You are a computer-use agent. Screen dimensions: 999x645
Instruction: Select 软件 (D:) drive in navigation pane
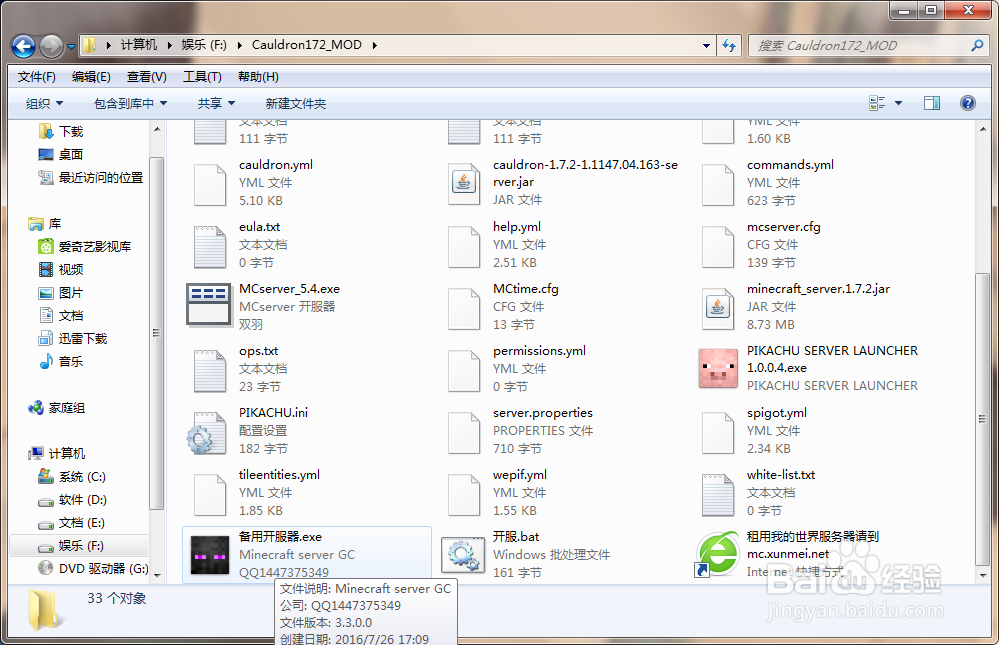pyautogui.click(x=83, y=499)
